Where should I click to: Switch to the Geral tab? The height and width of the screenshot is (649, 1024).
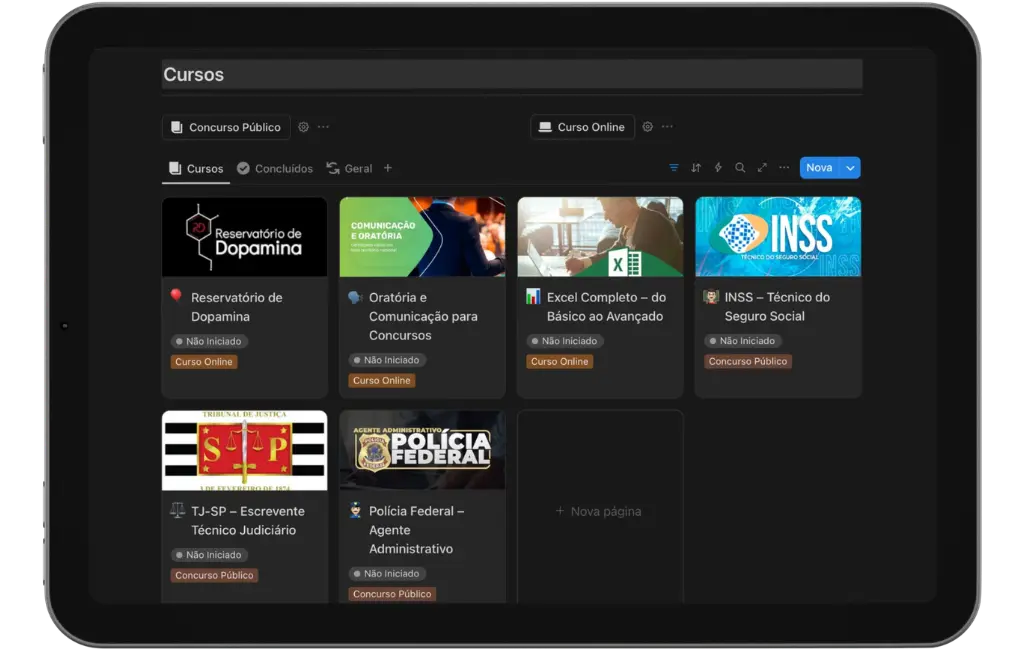click(349, 168)
